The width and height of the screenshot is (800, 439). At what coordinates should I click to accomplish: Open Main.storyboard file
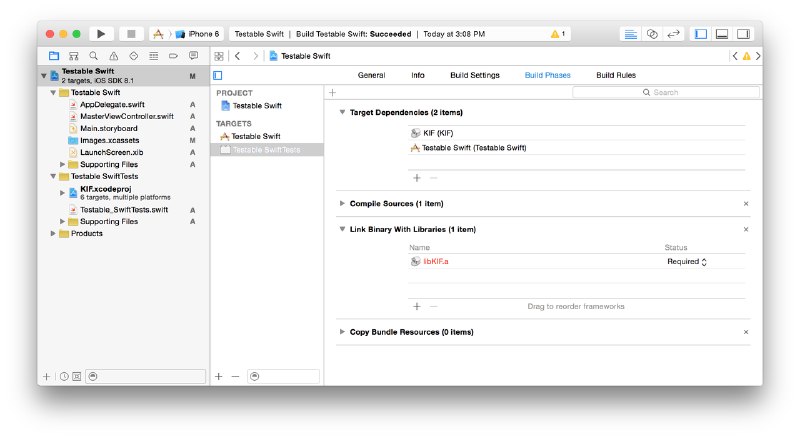109,128
